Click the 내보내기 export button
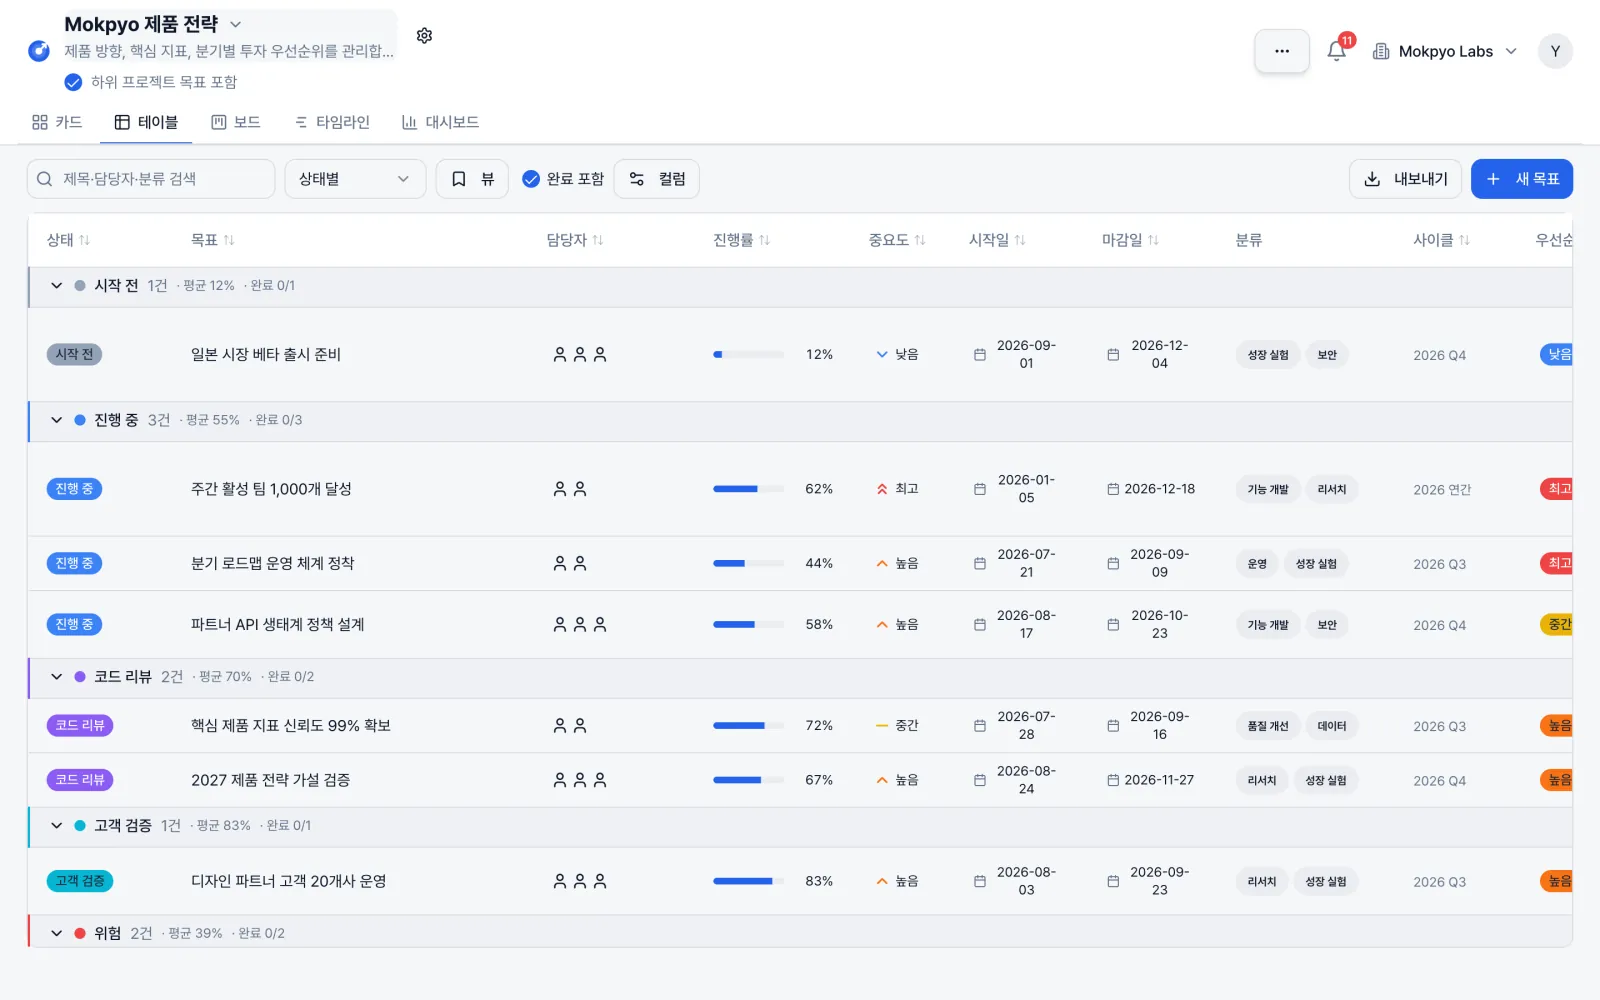The height and width of the screenshot is (1000, 1600). [x=1405, y=179]
